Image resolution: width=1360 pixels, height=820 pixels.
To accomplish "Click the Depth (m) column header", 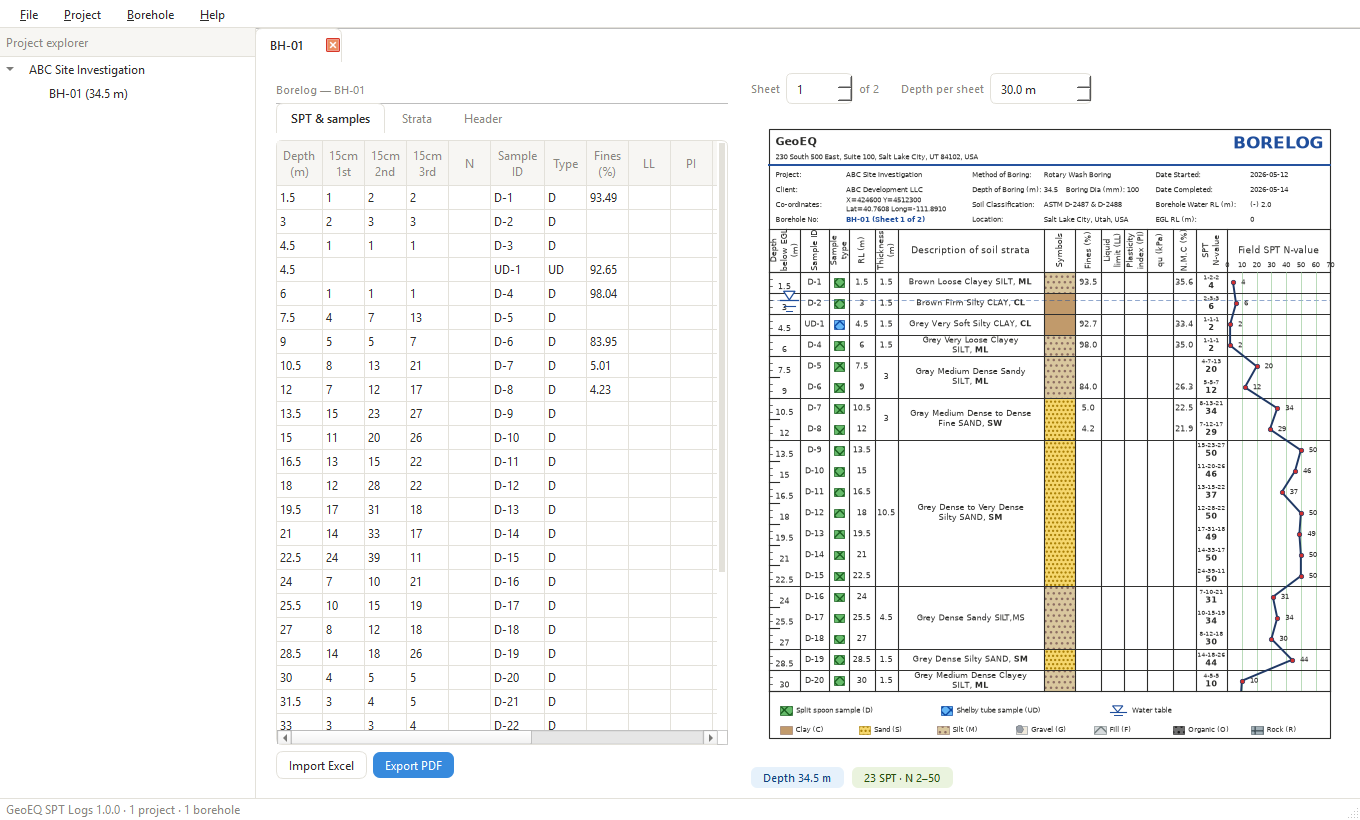I will [299, 164].
